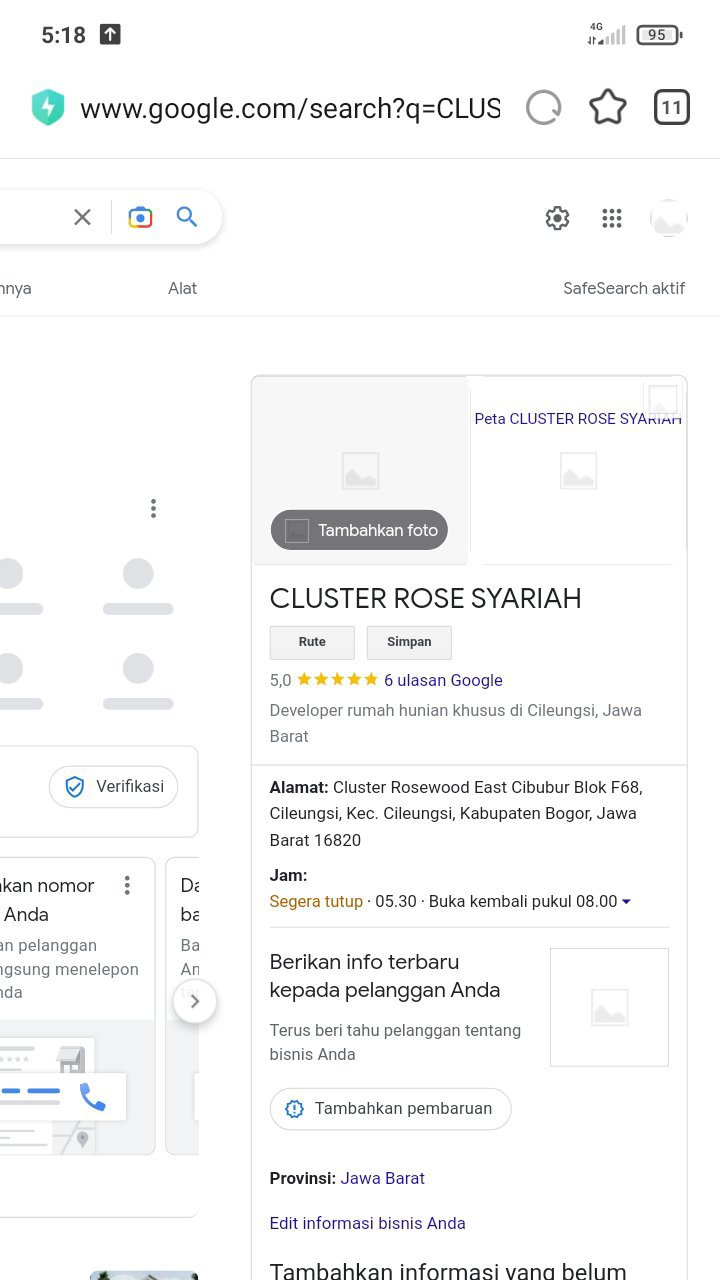Click the Simpan button
This screenshot has height=1280, width=720.
(x=409, y=642)
